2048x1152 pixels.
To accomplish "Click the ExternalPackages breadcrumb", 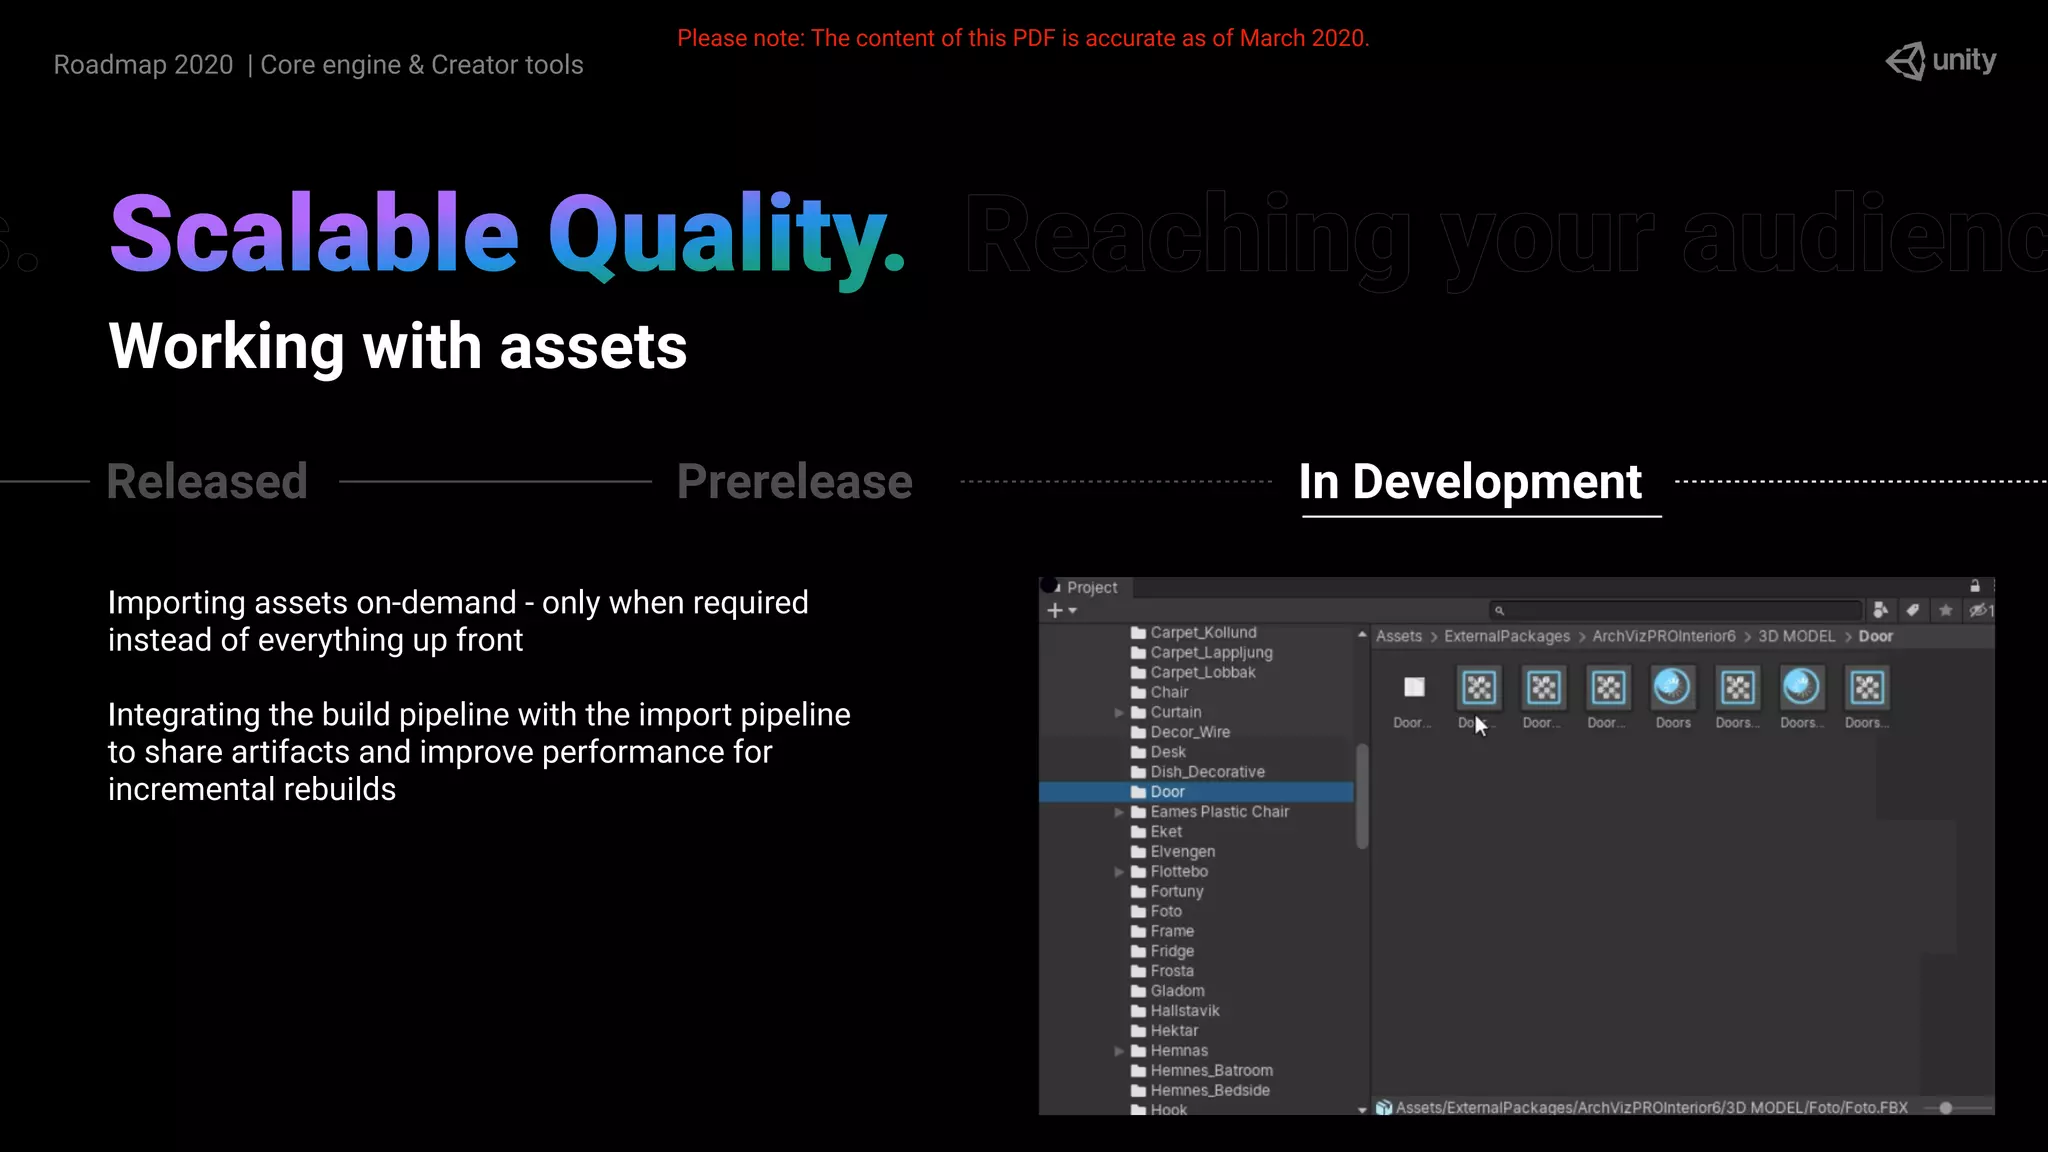I will click(1507, 636).
